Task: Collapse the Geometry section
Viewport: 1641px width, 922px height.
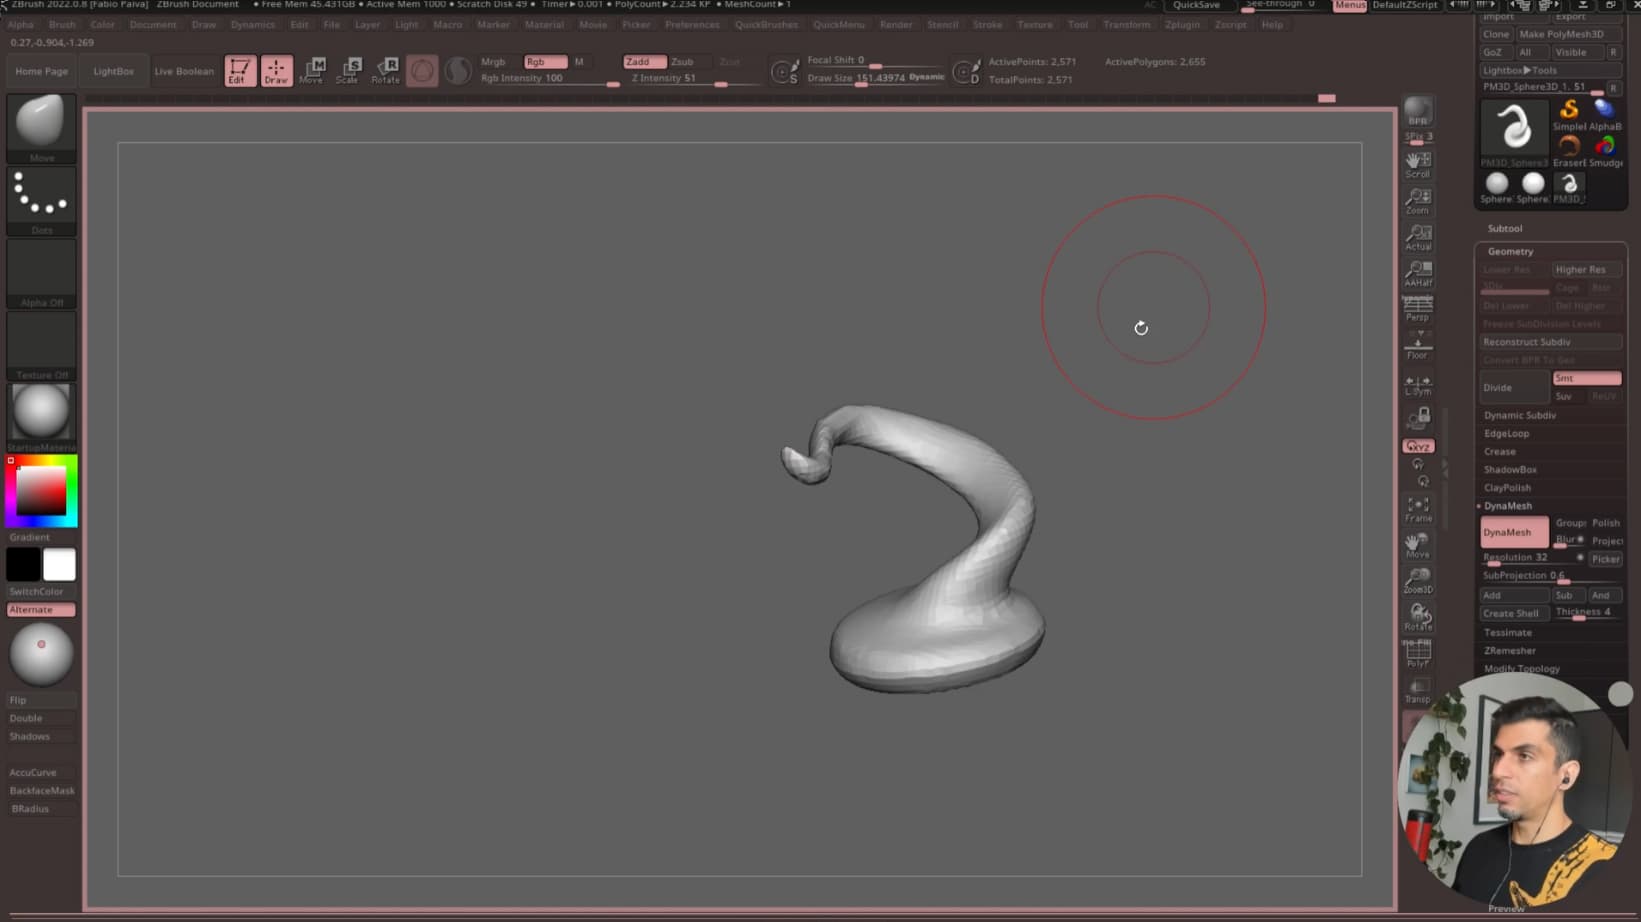Action: click(1510, 252)
